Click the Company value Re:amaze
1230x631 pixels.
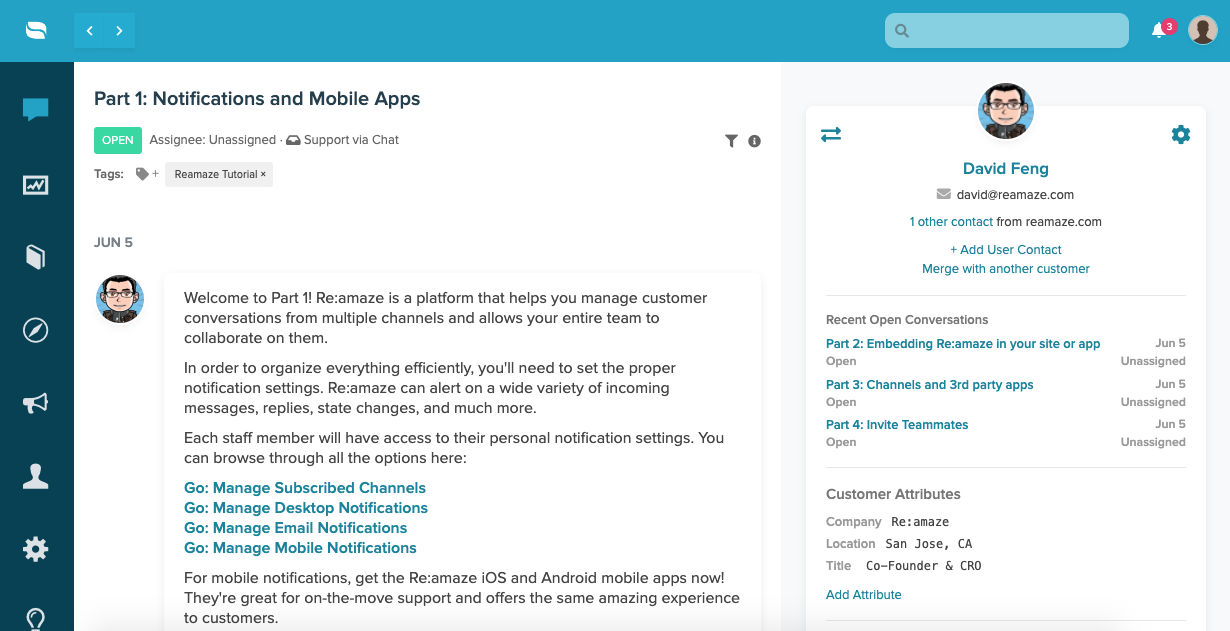920,522
